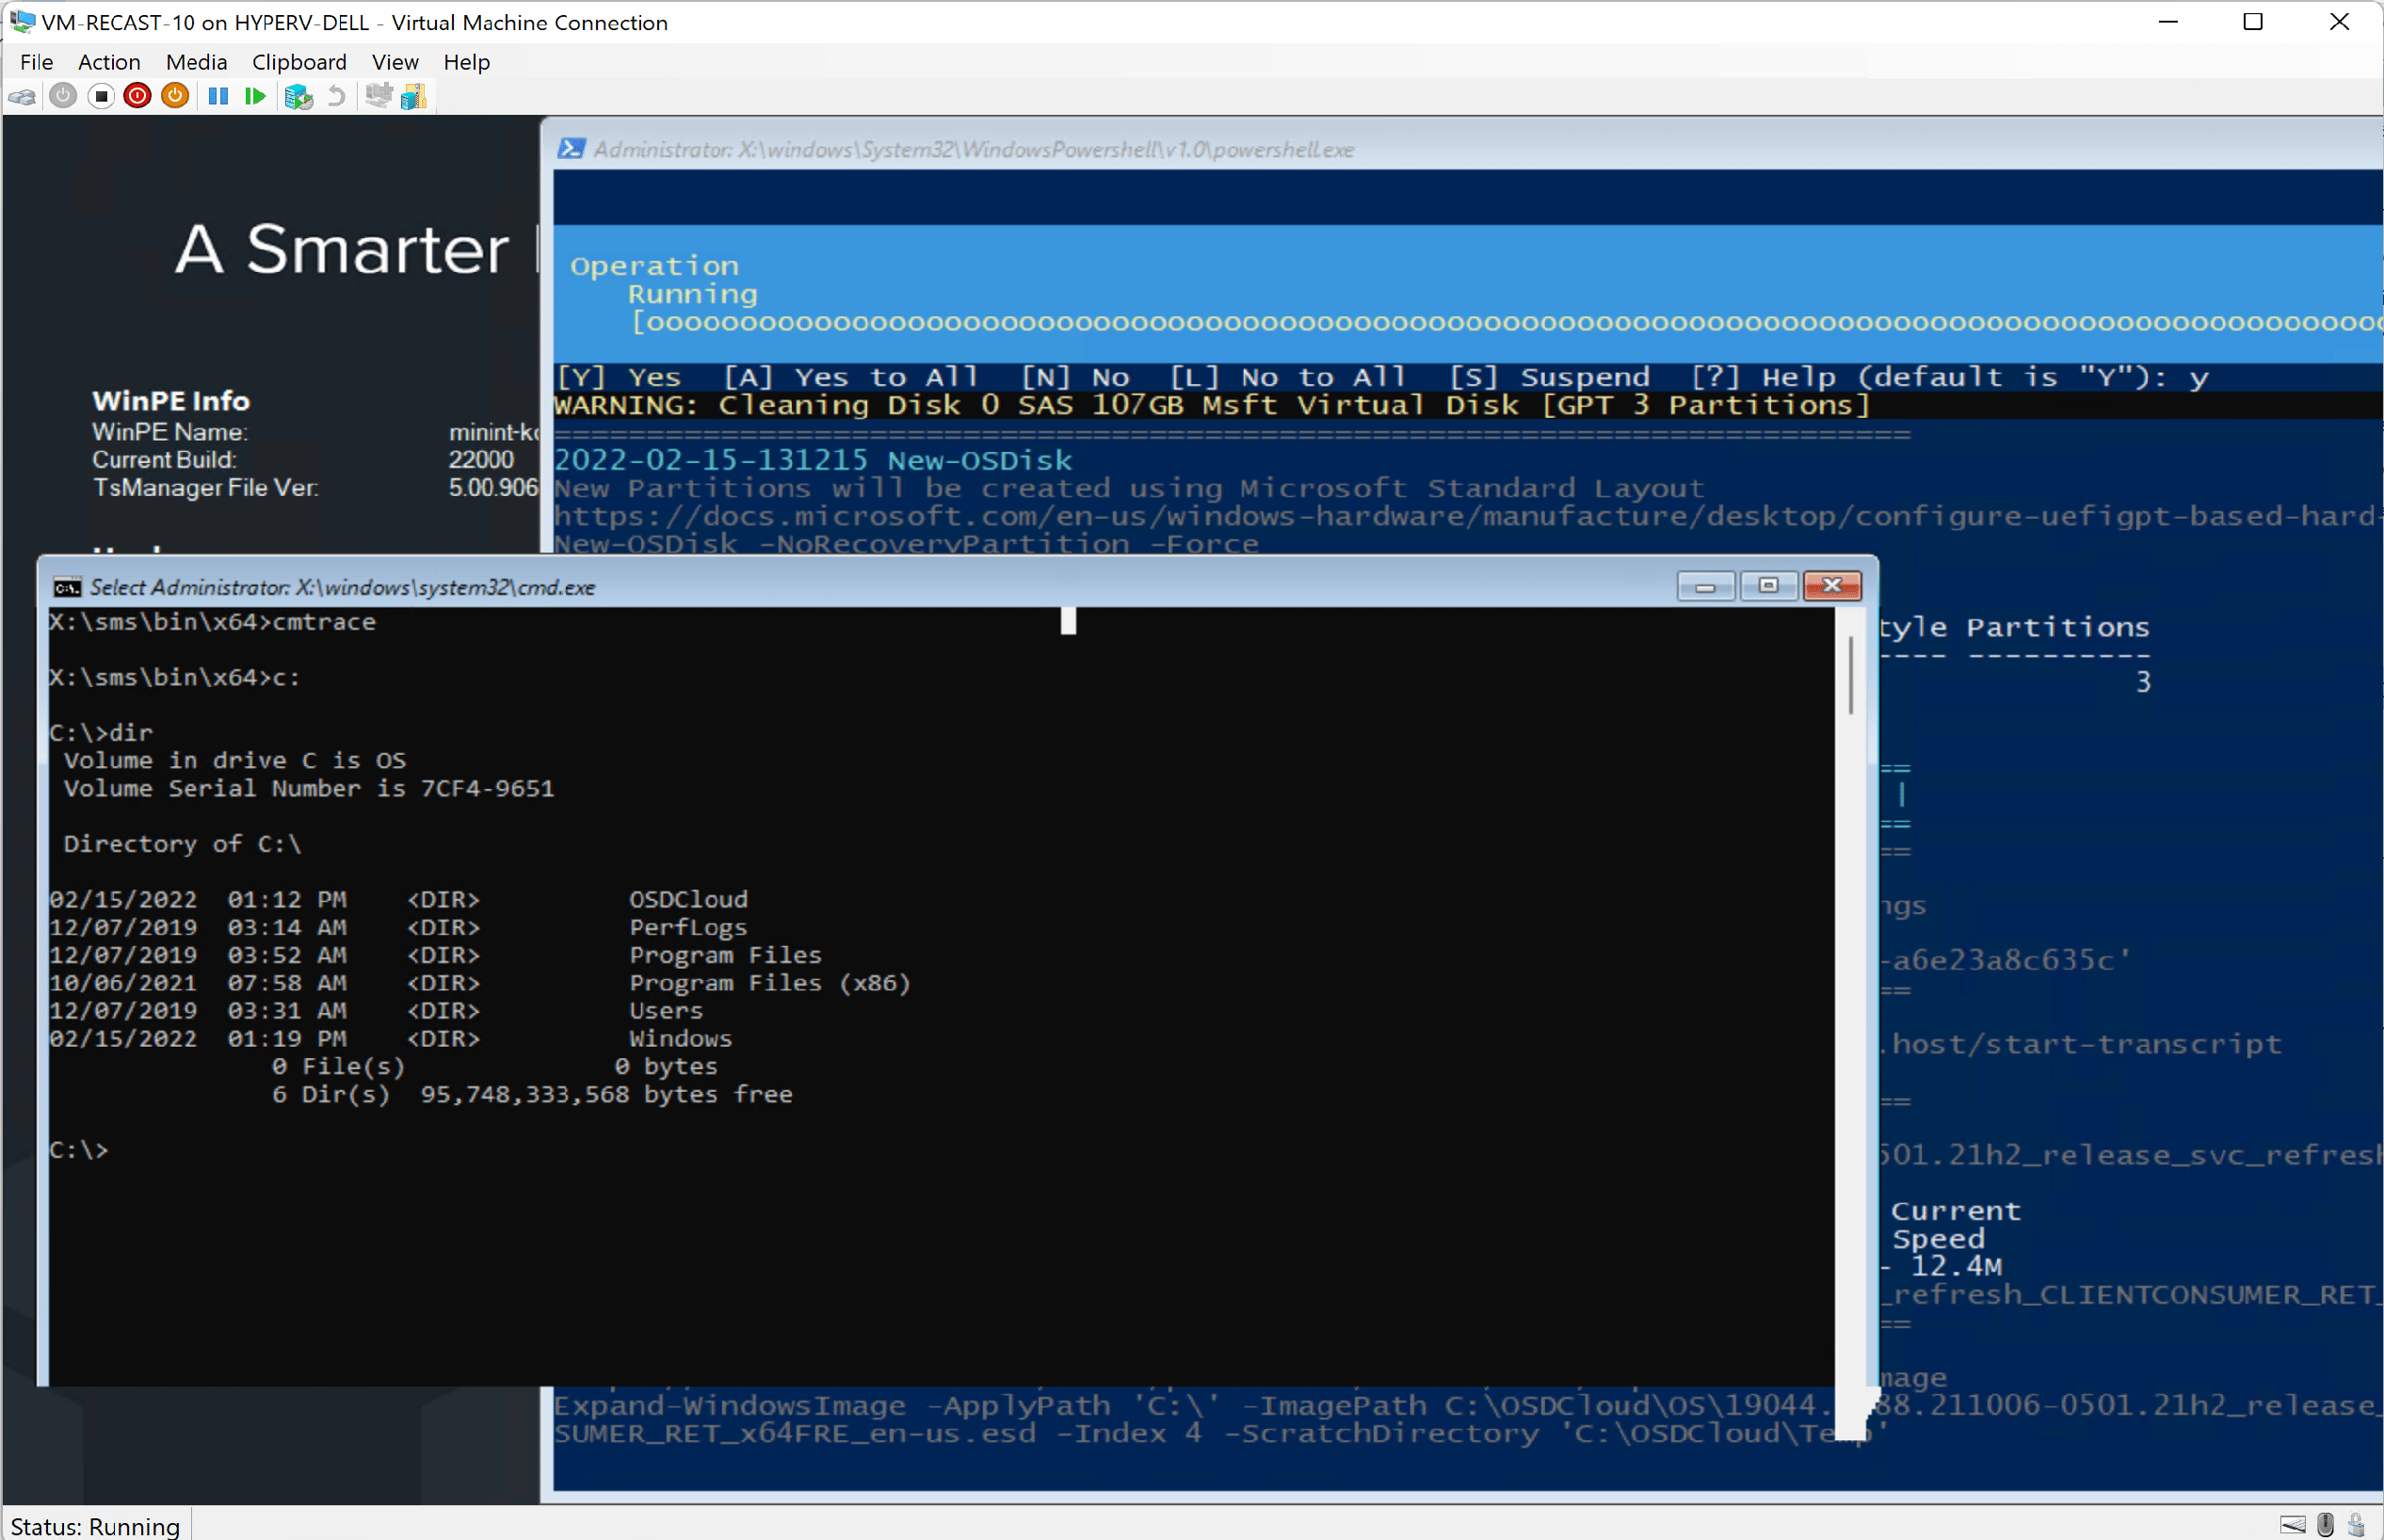Send Ctrl+Alt+Delete to the virtual machine
This screenshot has height=1540, width=2384.
click(22, 96)
